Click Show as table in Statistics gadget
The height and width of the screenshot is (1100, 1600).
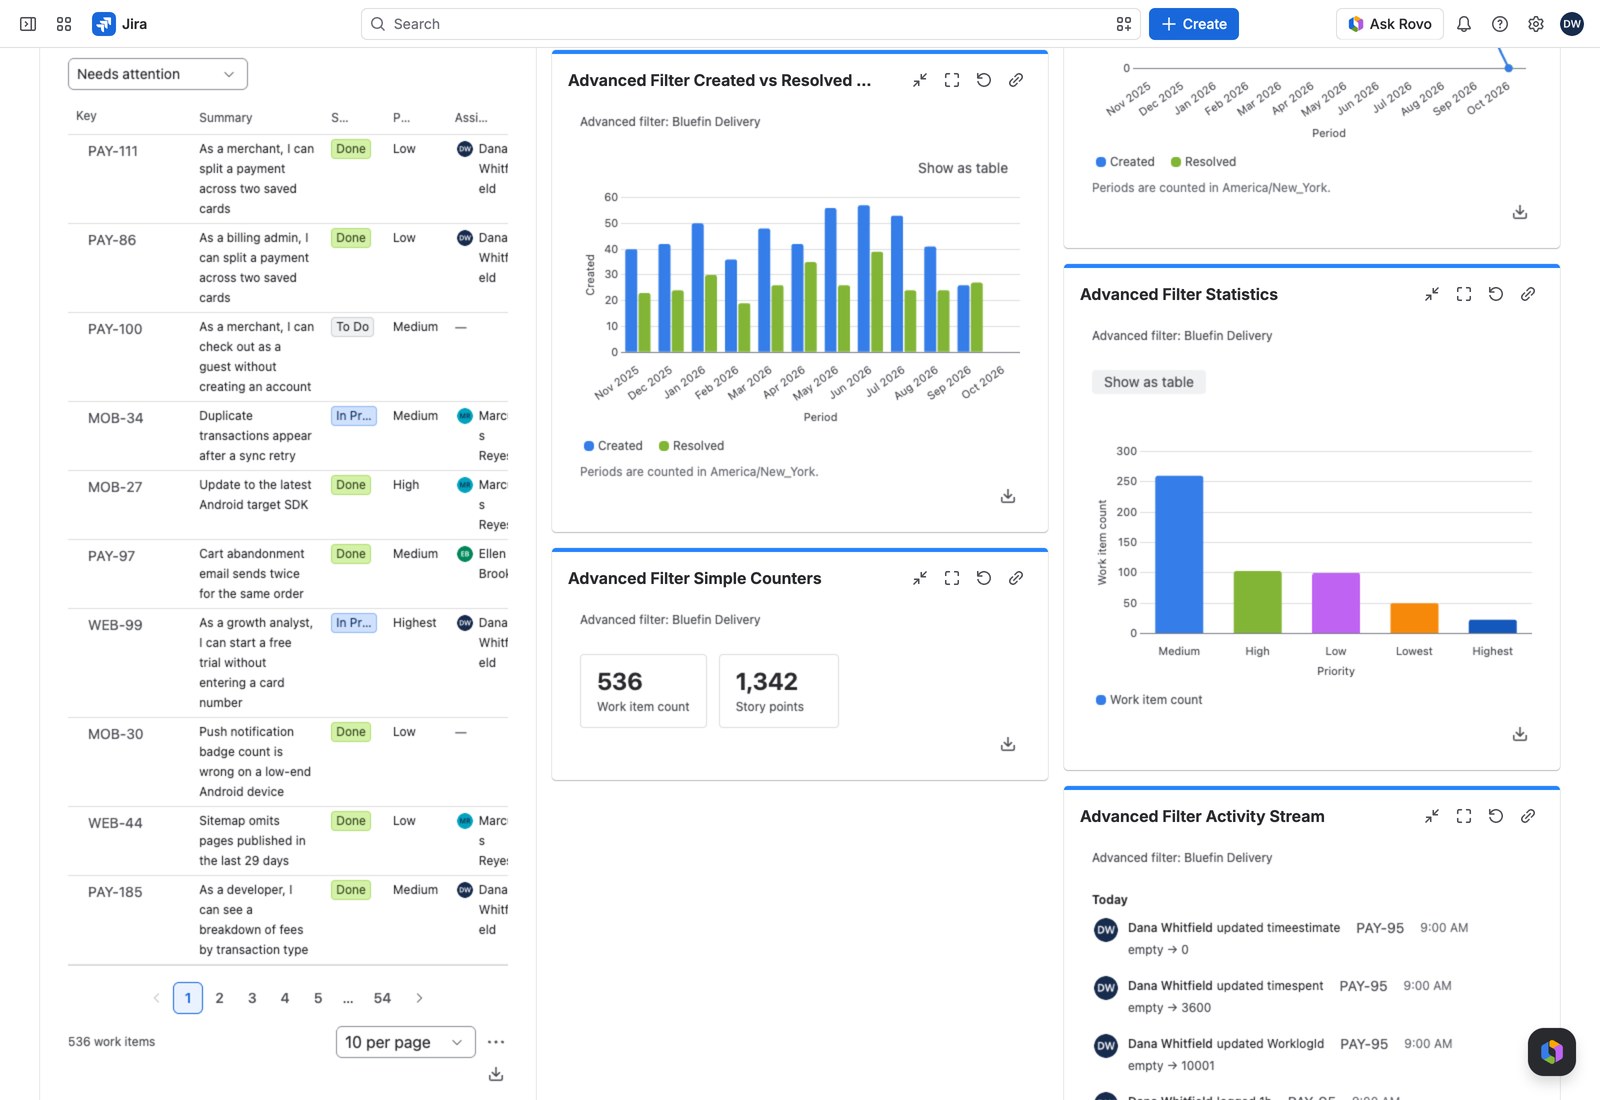point(1149,382)
